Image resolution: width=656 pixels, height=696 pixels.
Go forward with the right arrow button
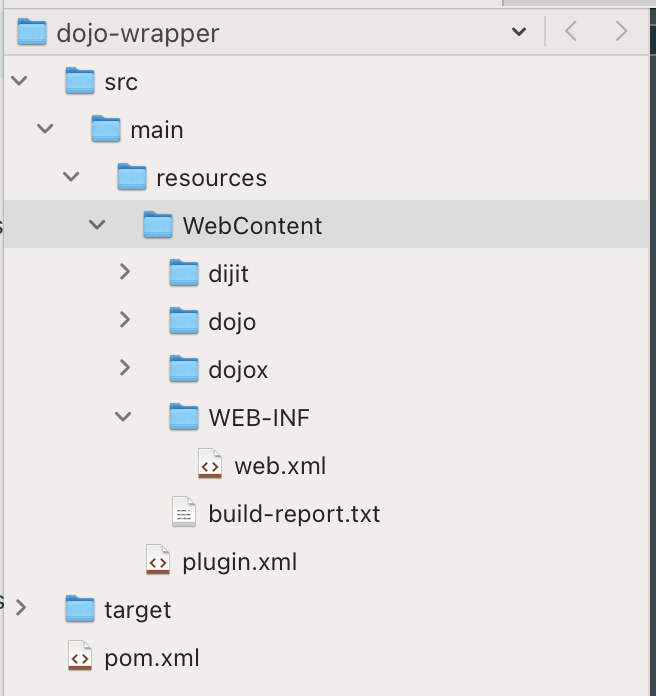click(621, 33)
